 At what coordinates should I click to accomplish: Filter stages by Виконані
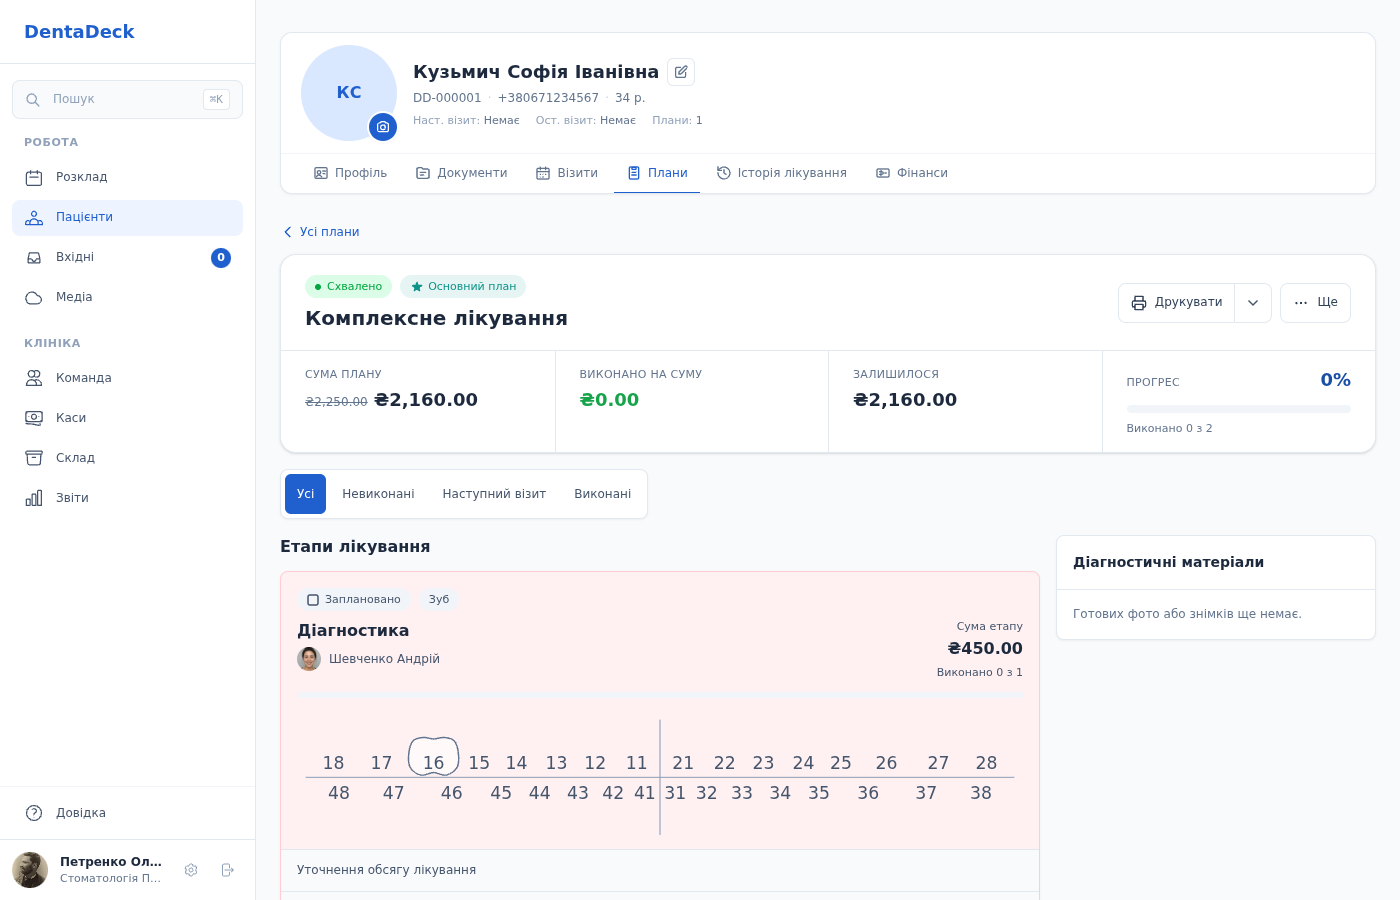pyautogui.click(x=602, y=494)
